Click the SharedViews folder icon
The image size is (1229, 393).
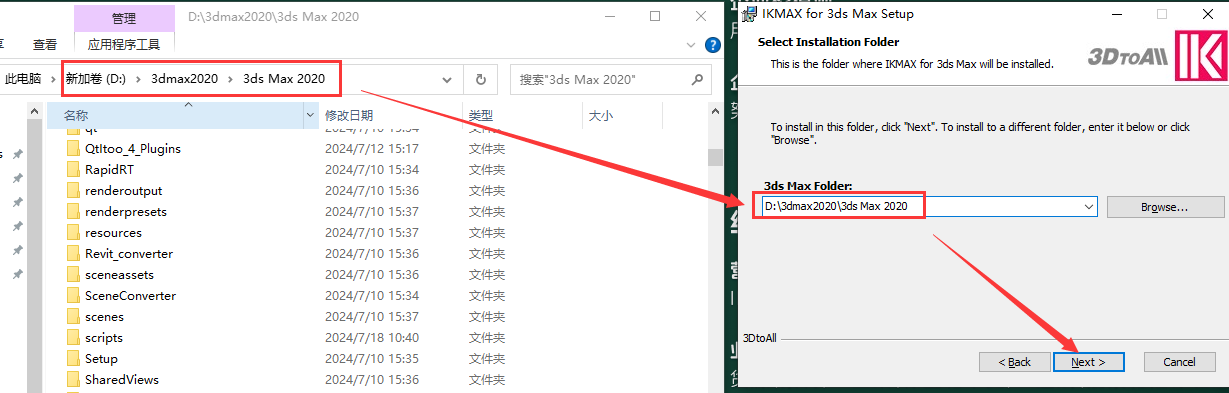tap(72, 379)
